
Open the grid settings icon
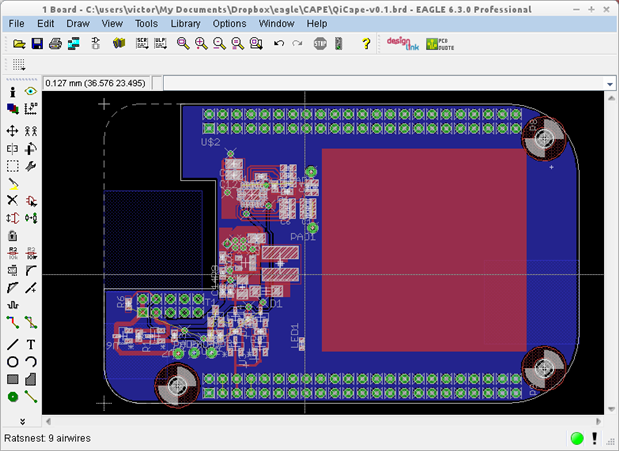(19, 64)
